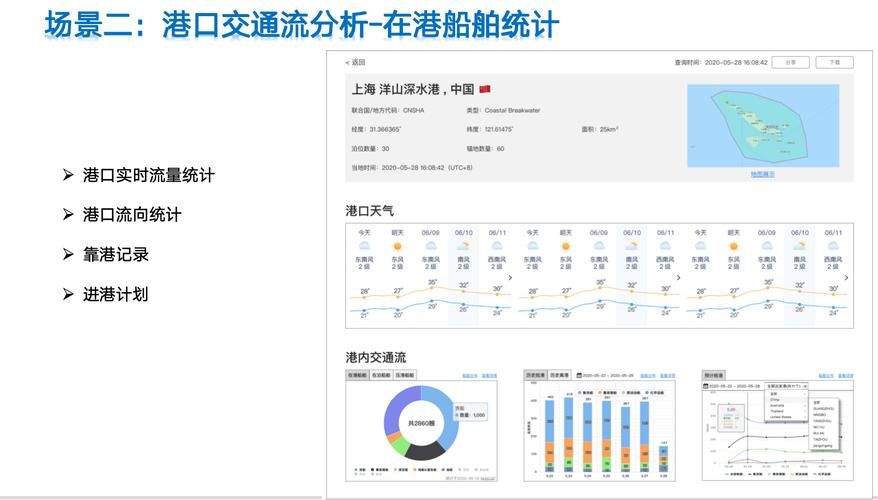Viewport: 878px width, 500px height.
Task: Click the China flag icon beside port name
Action: point(485,89)
